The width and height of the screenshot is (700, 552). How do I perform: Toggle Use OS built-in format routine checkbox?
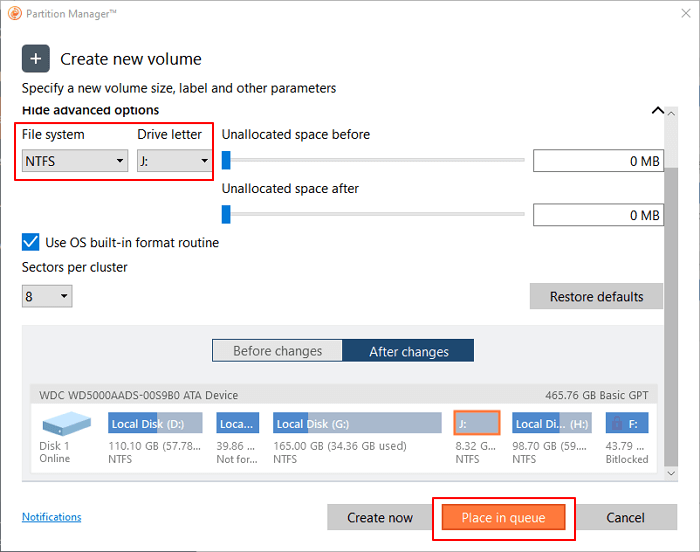31,242
